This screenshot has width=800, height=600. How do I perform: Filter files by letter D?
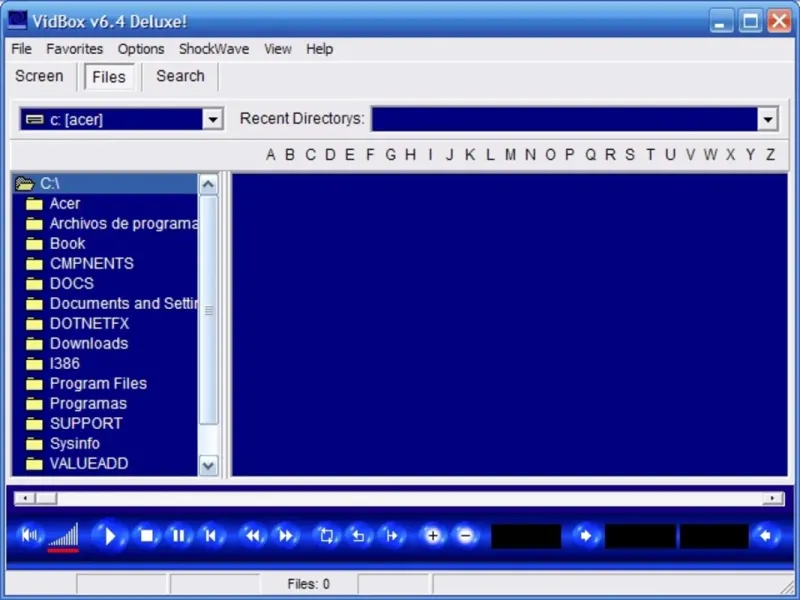click(x=330, y=155)
